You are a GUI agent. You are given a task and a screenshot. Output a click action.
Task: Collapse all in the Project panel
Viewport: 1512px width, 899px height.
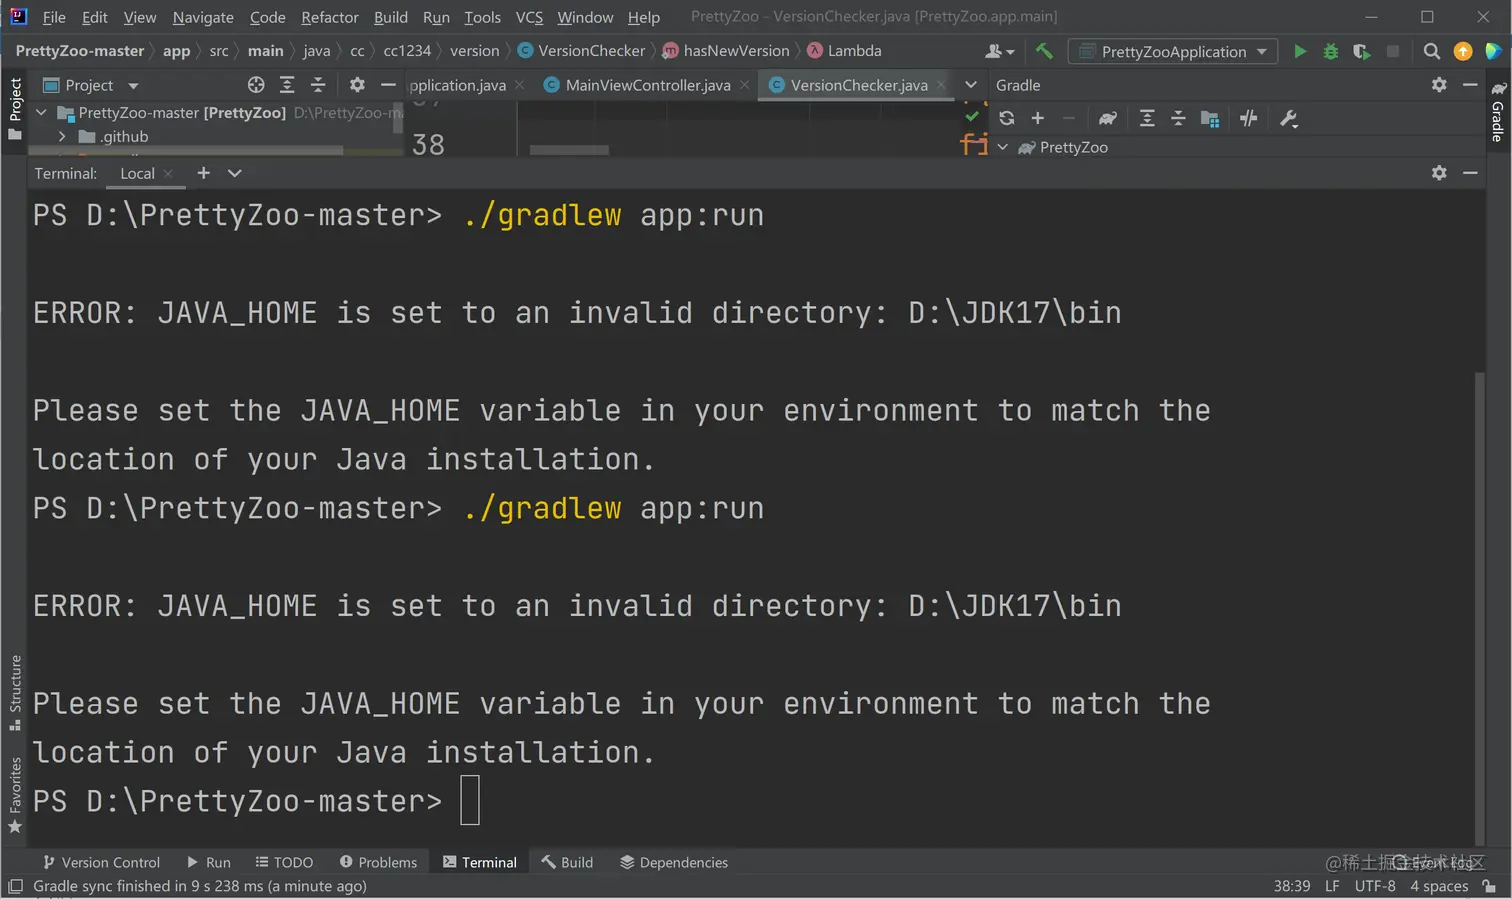coord(318,85)
